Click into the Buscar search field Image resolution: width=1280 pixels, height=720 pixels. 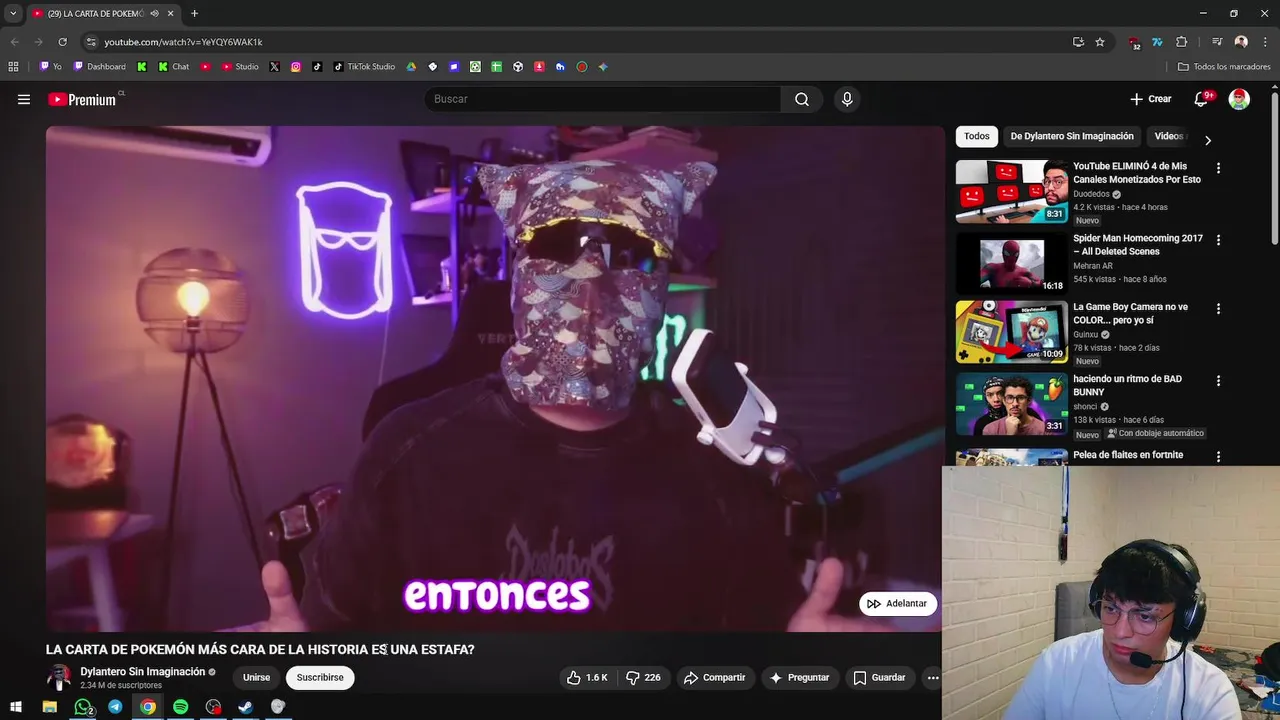tap(603, 99)
